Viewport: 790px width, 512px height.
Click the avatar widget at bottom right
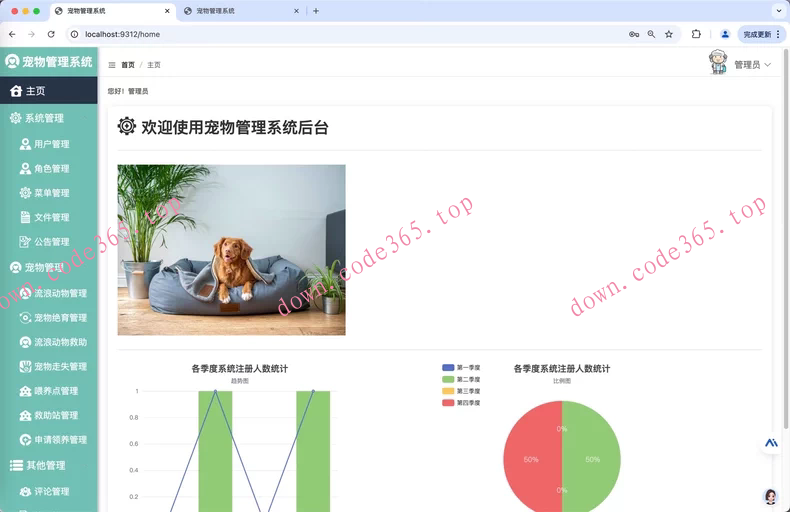pos(770,496)
